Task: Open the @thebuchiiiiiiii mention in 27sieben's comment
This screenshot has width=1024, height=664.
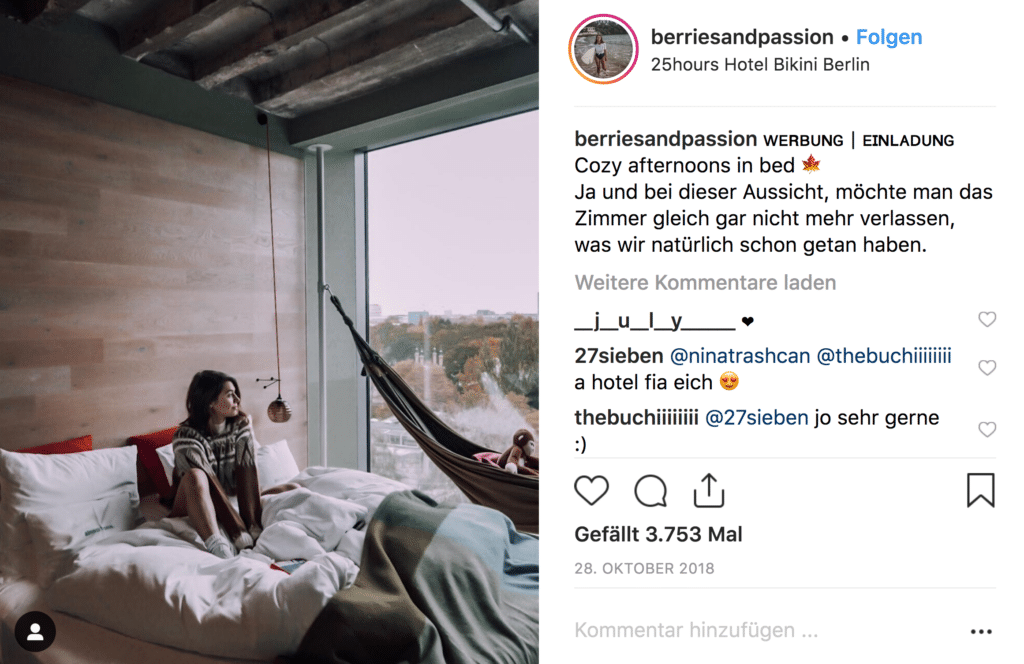Action: click(884, 356)
